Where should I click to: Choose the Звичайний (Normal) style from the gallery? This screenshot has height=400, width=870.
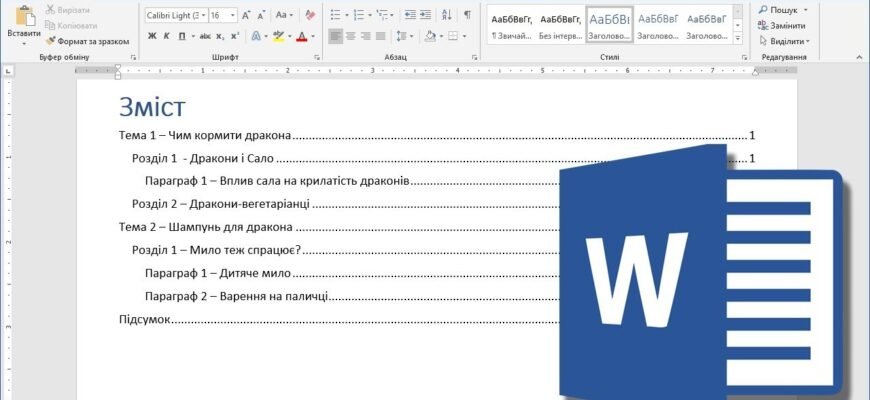[x=511, y=27]
